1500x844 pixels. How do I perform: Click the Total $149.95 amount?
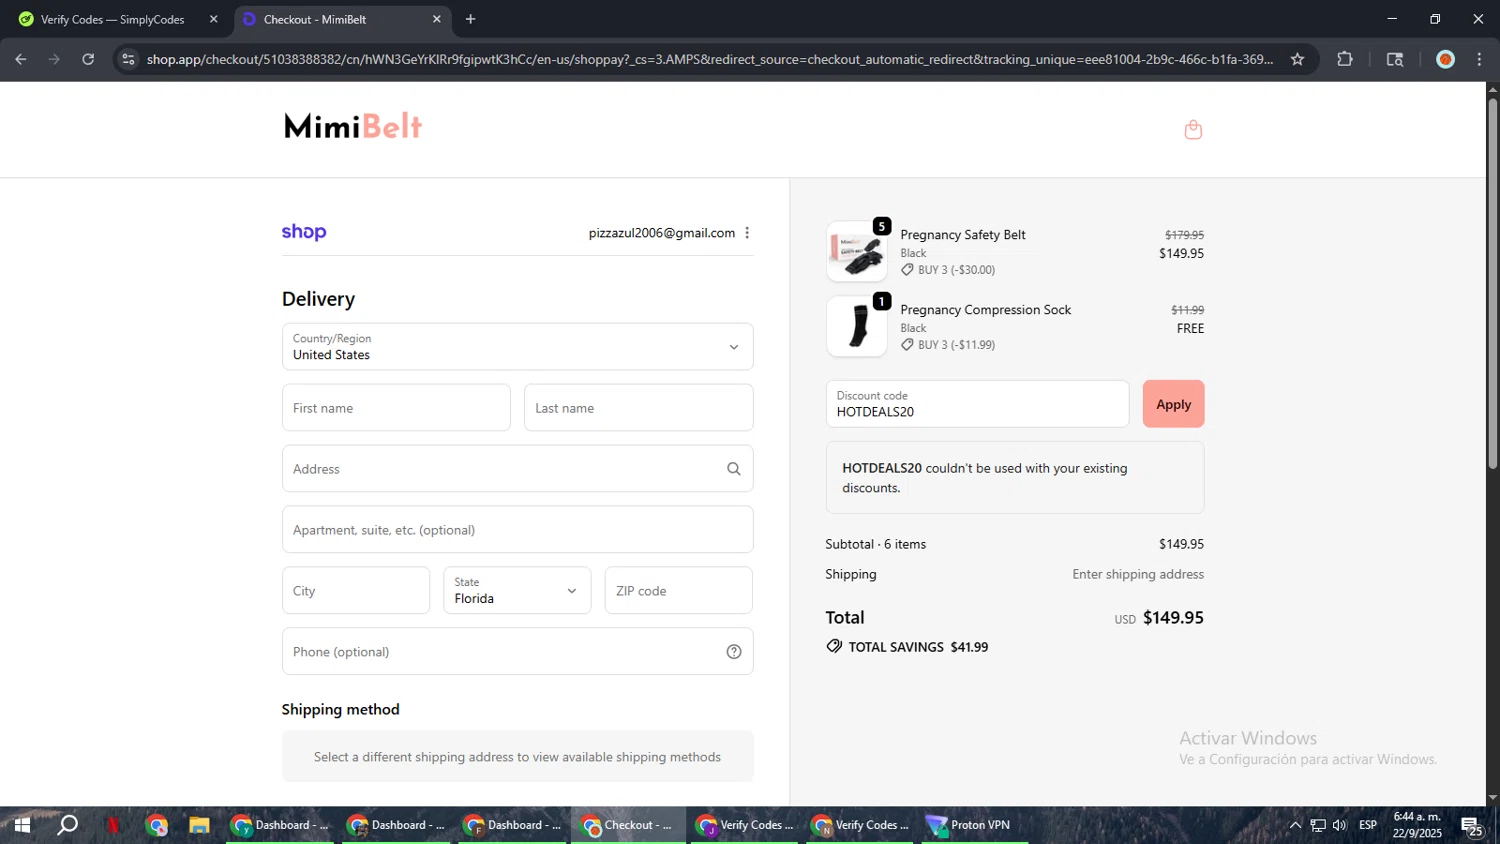point(1173,618)
